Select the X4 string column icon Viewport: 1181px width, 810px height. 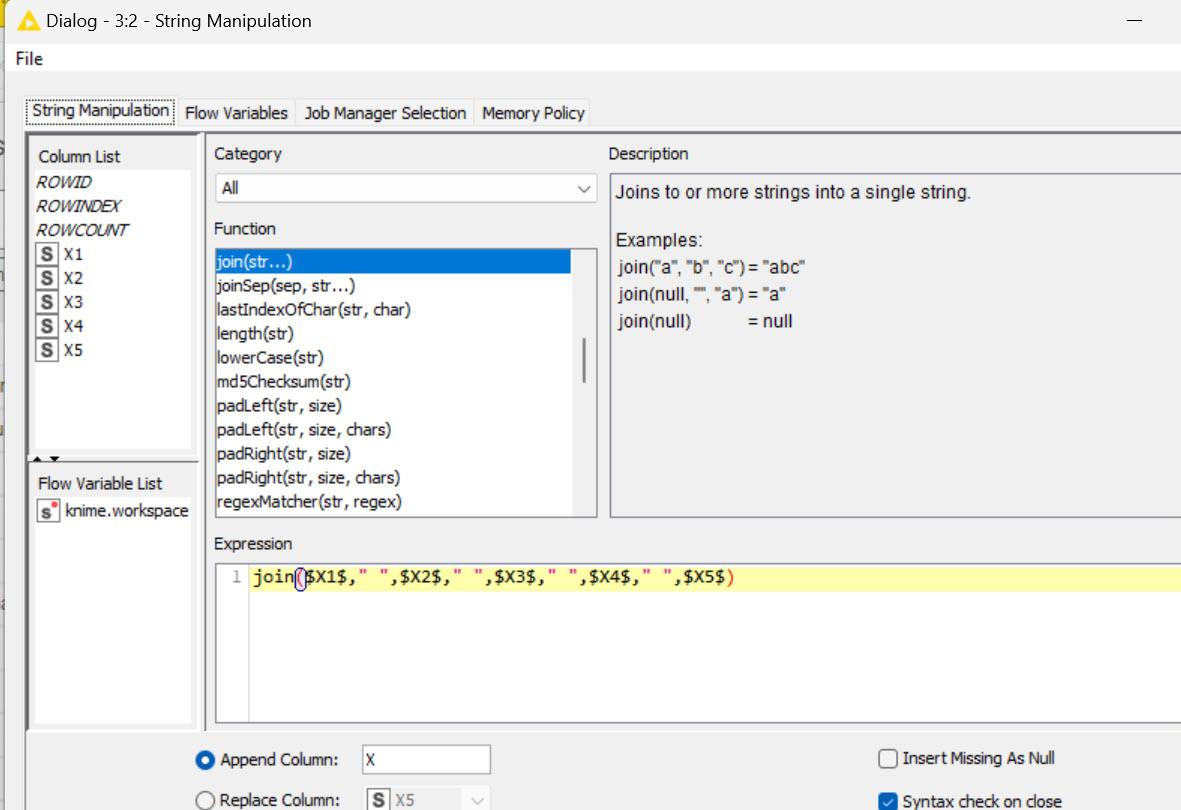47,326
